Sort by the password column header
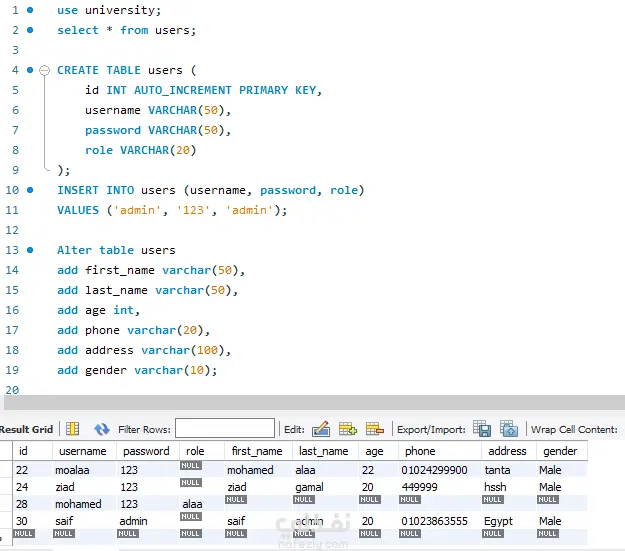 click(x=148, y=451)
